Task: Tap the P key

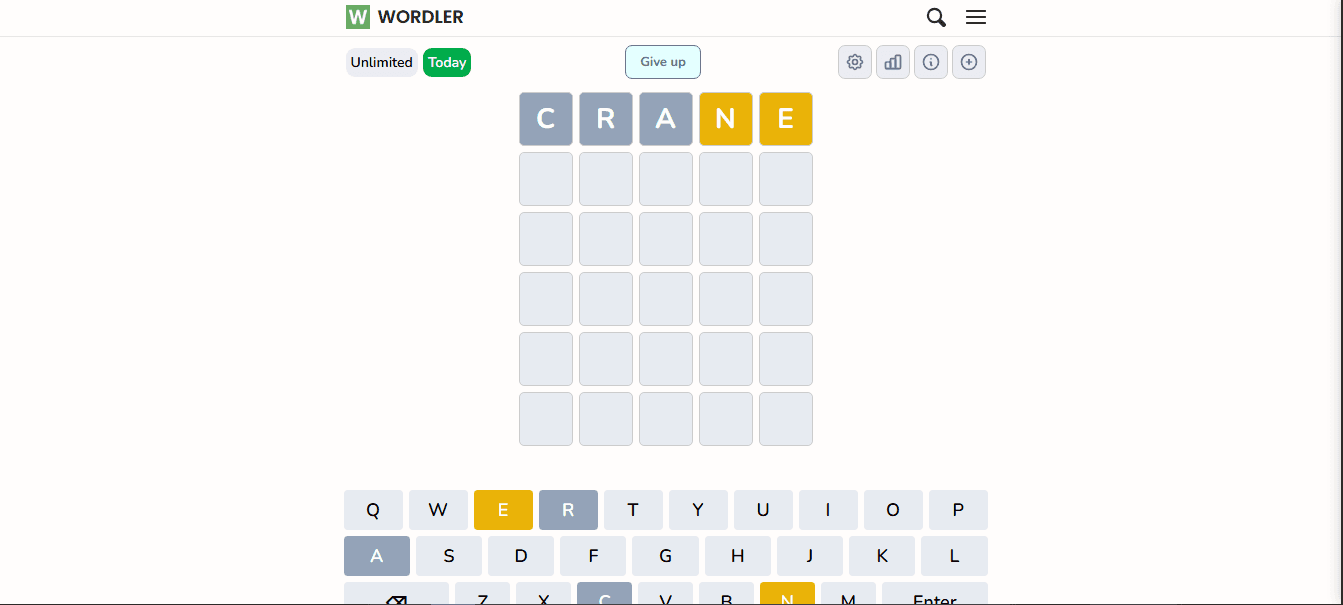Action: (958, 510)
